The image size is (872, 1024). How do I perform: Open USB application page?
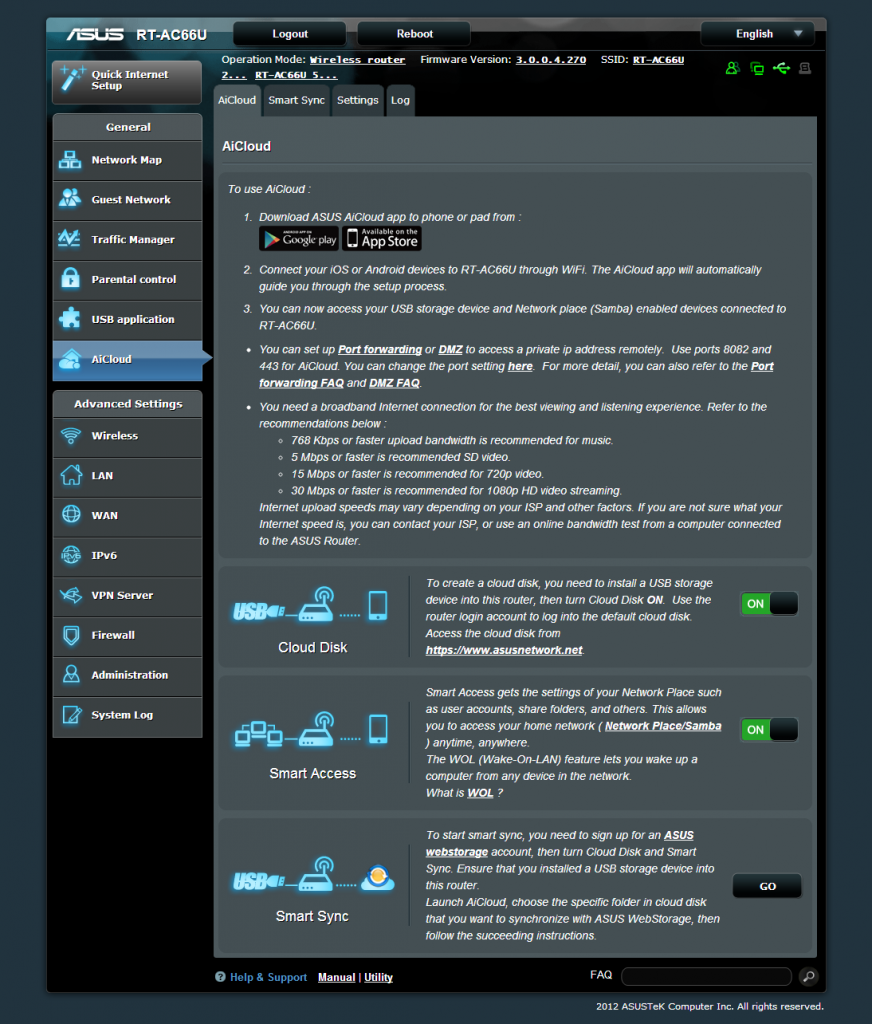point(127,319)
